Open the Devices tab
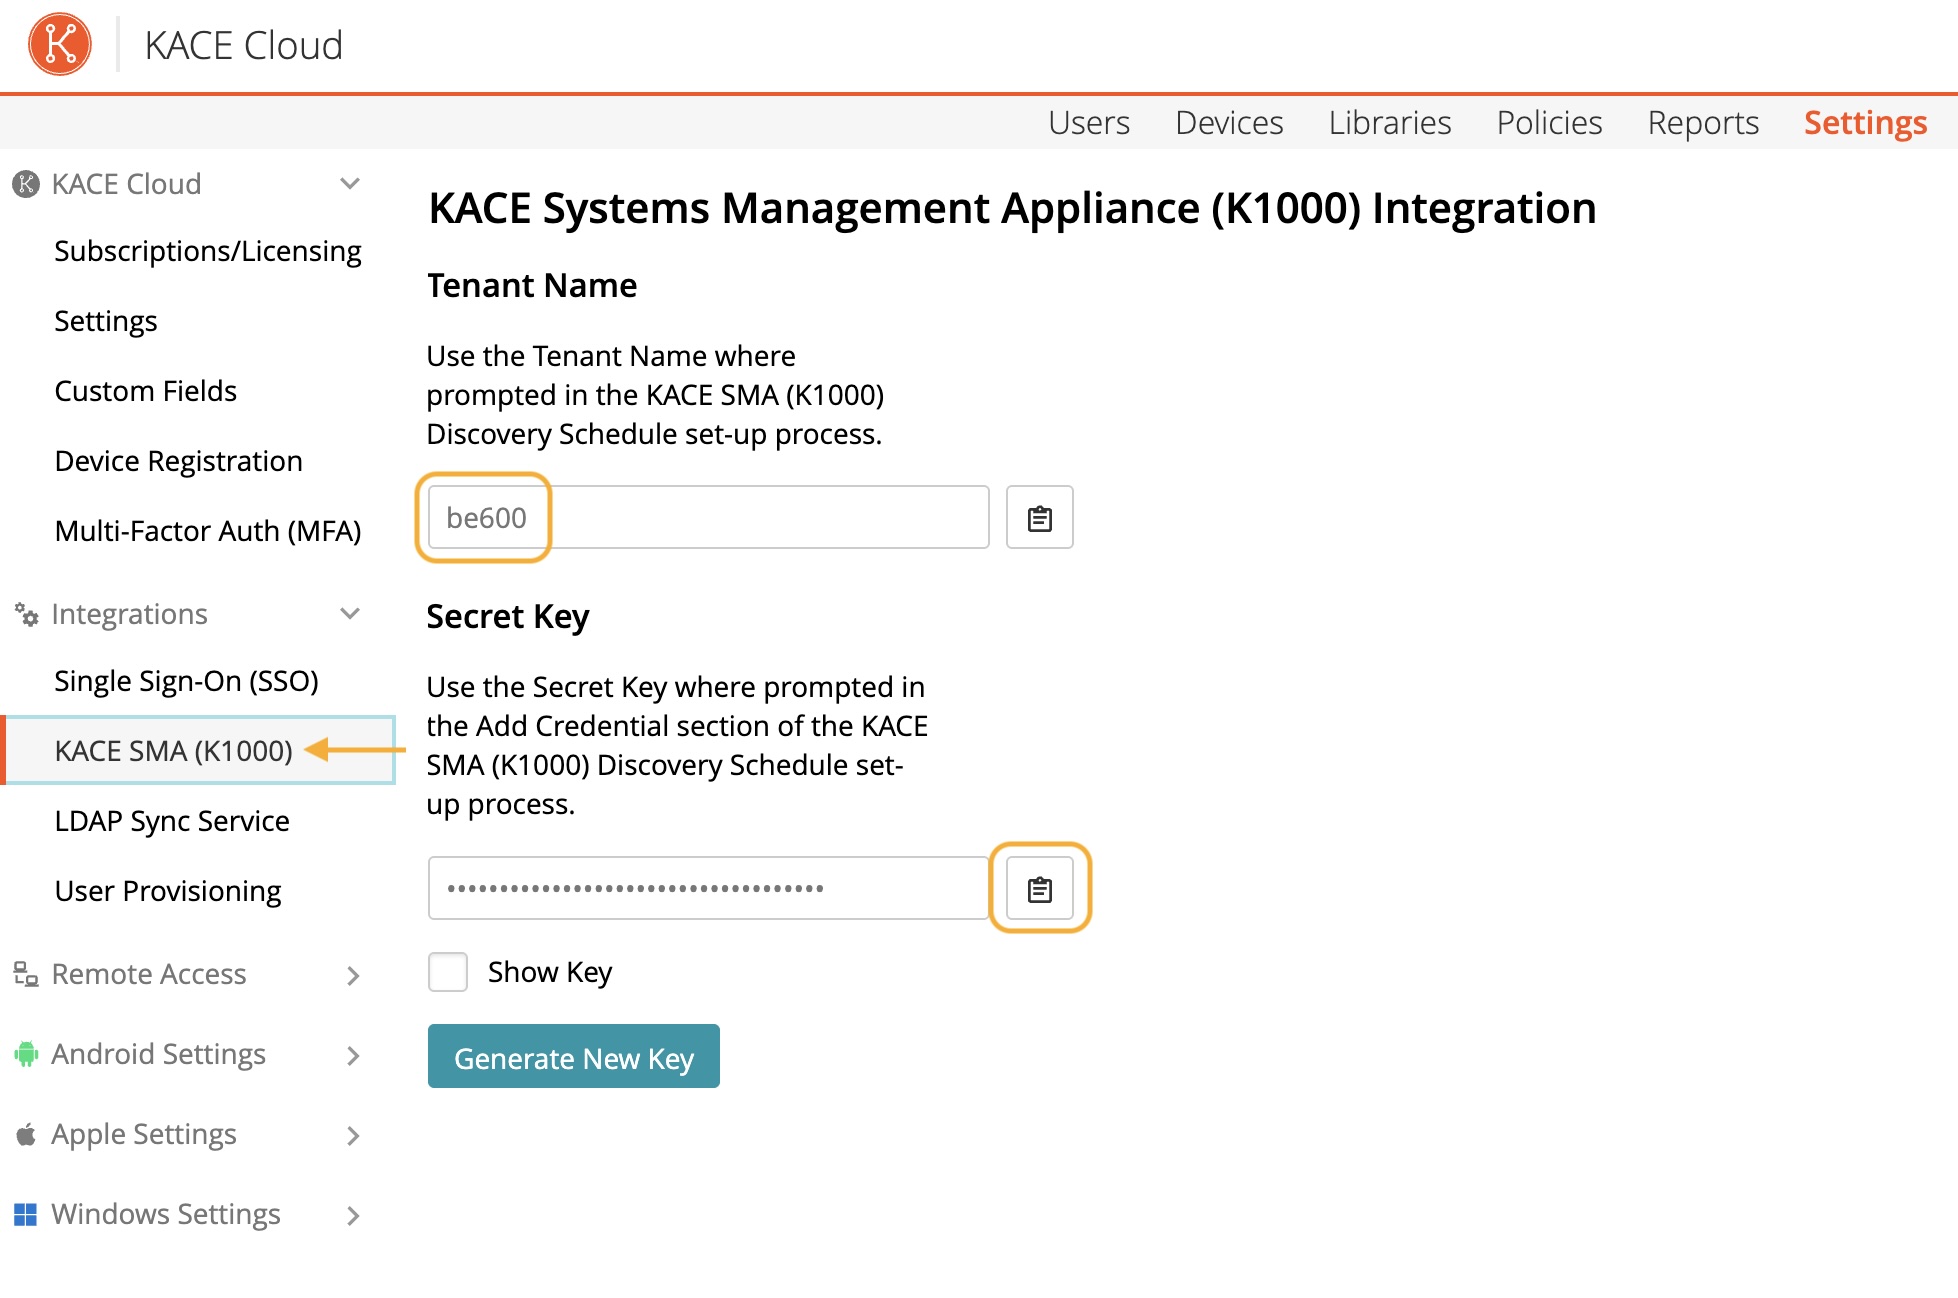 pos(1229,123)
